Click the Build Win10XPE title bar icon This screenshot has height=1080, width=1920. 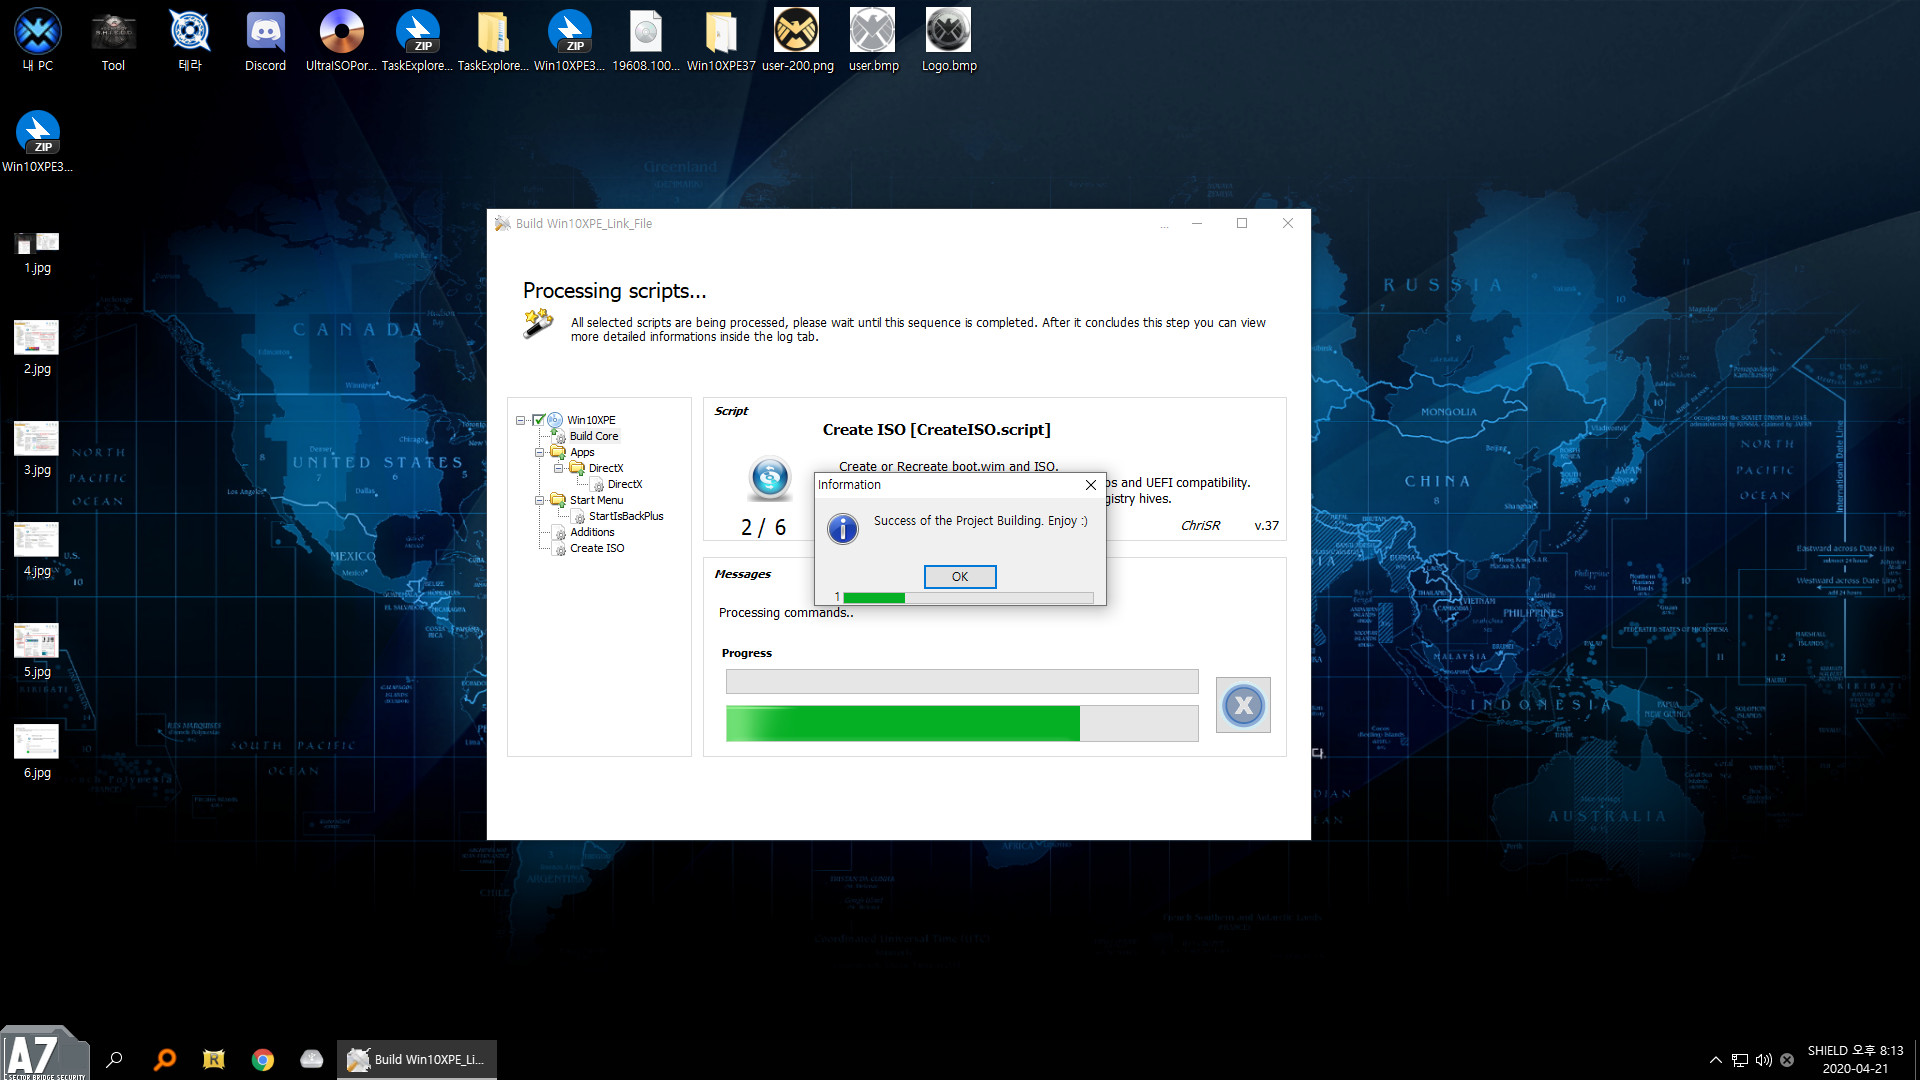click(502, 224)
